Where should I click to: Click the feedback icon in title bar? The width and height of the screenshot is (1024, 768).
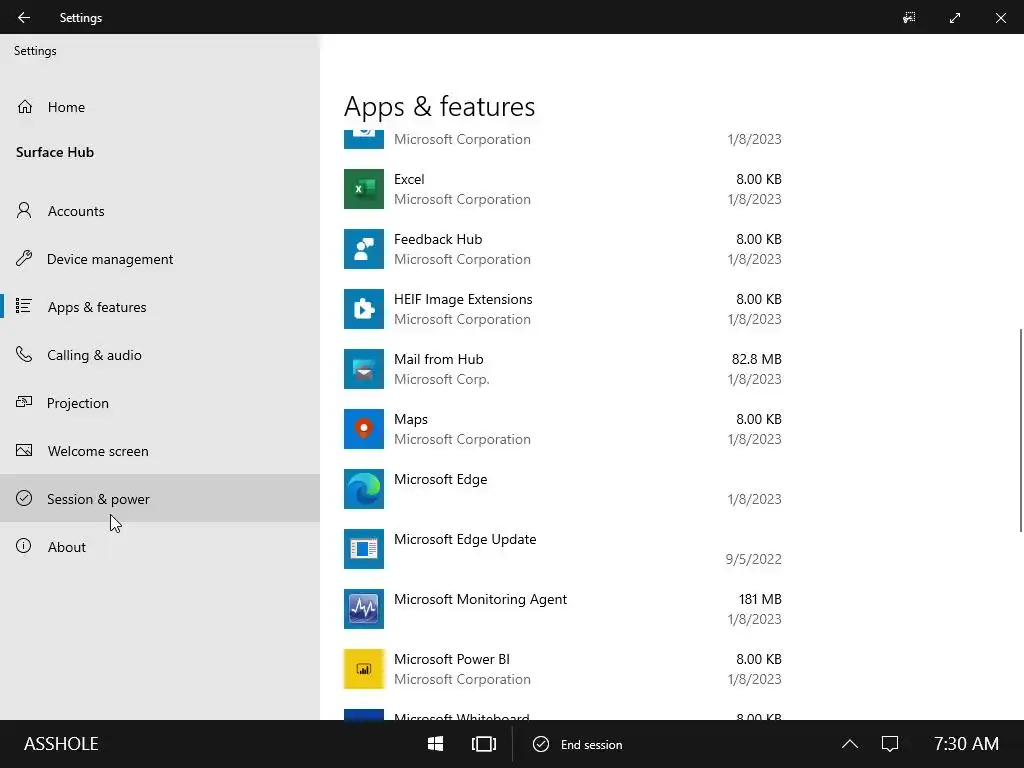(909, 18)
